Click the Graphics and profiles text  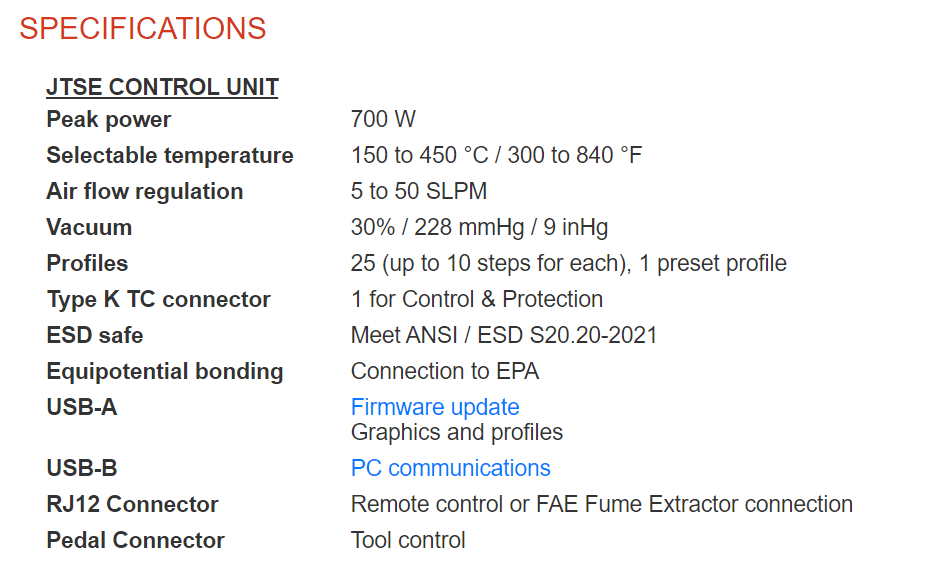click(x=457, y=432)
